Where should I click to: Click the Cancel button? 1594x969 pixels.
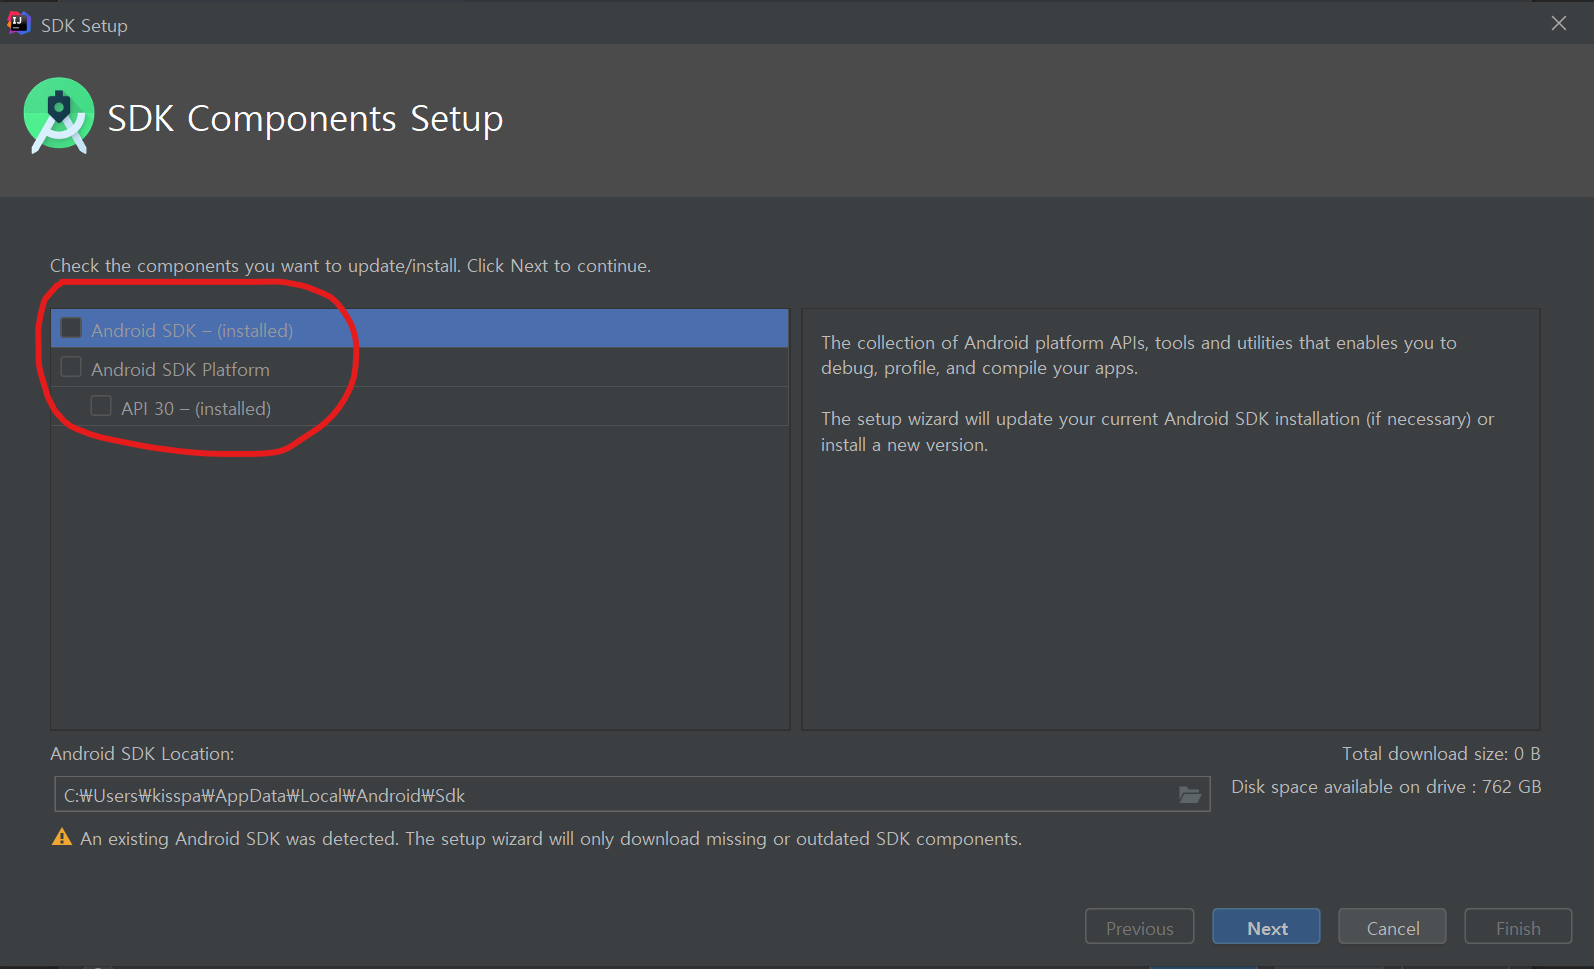(x=1392, y=927)
